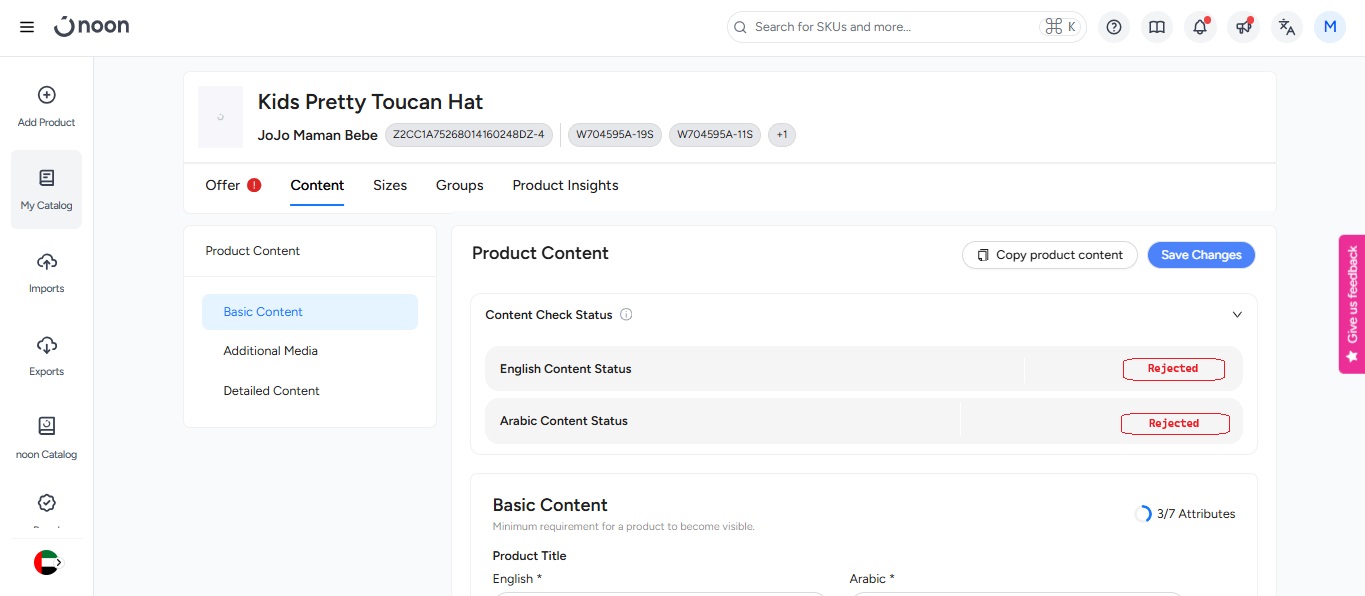Open the notifications bell
This screenshot has height=596, width=1365.
(x=1200, y=27)
